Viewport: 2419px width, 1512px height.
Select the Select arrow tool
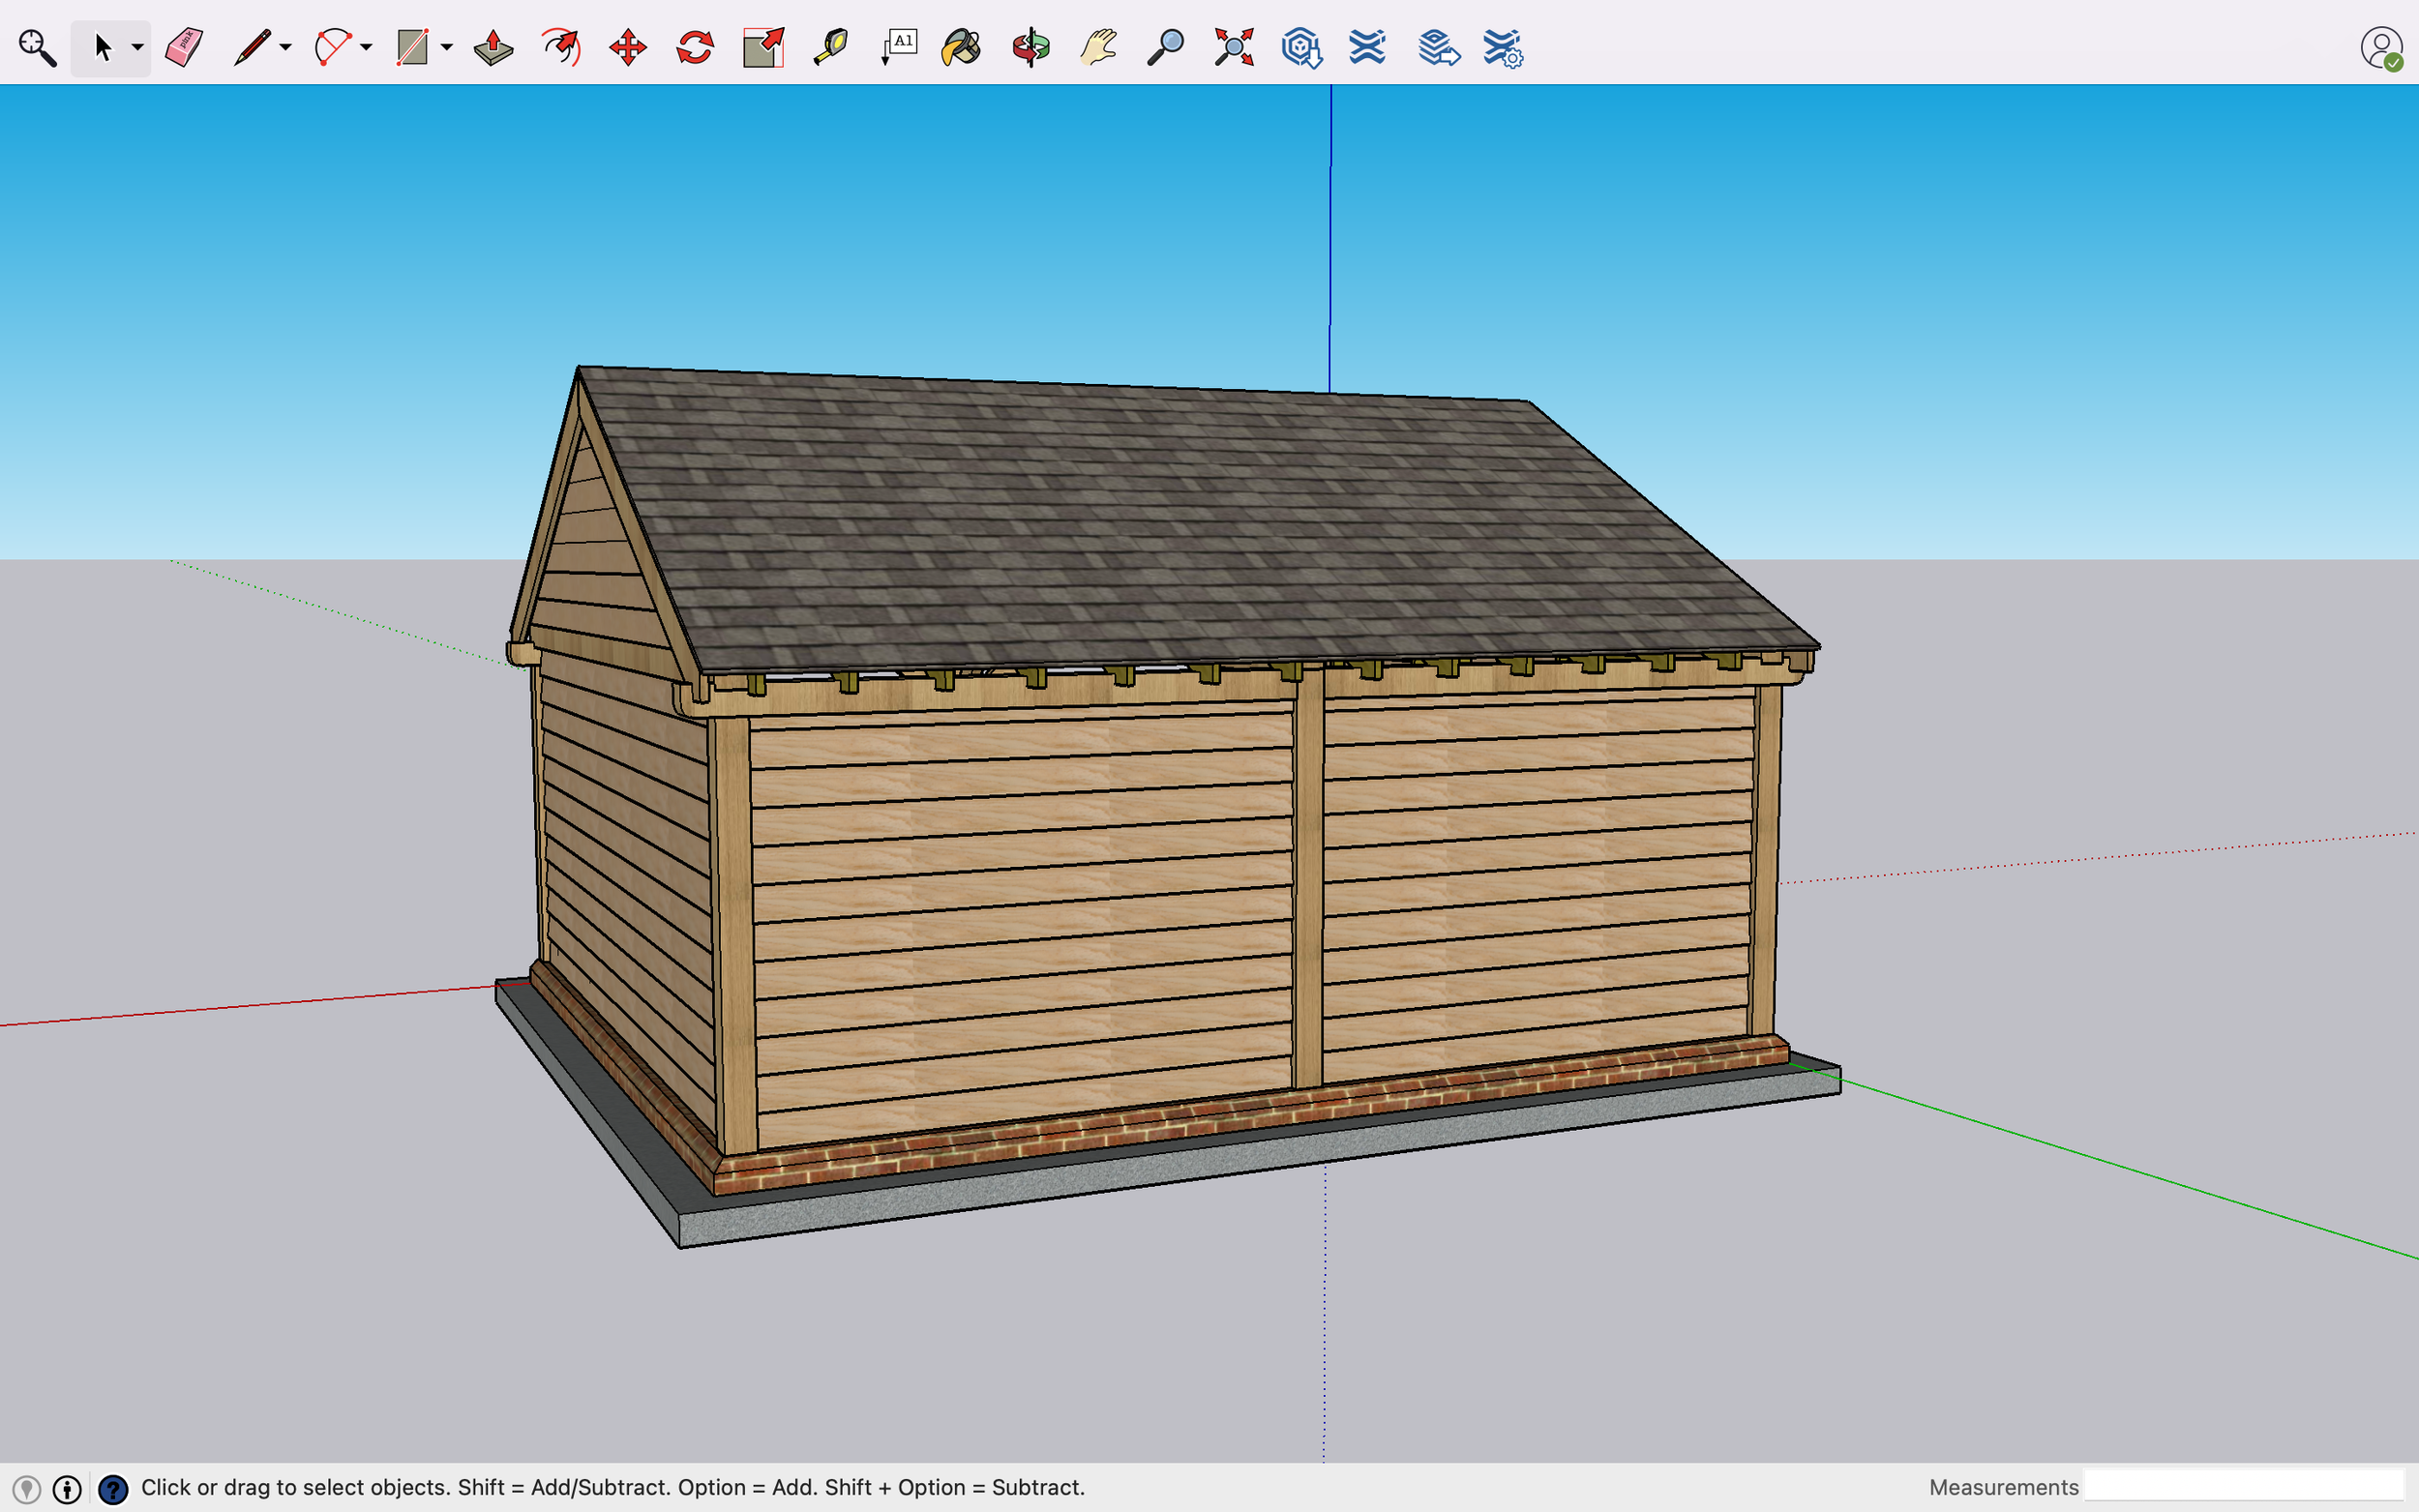[x=102, y=47]
